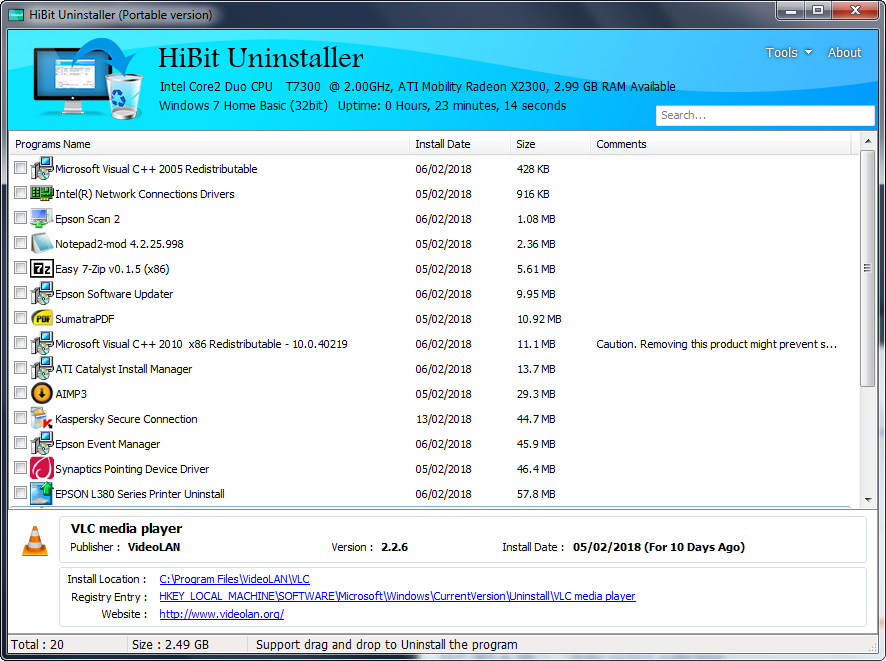Viewport: 886px width, 661px height.
Task: Click the Synaptics Pointing Device Driver icon
Action: point(42,468)
